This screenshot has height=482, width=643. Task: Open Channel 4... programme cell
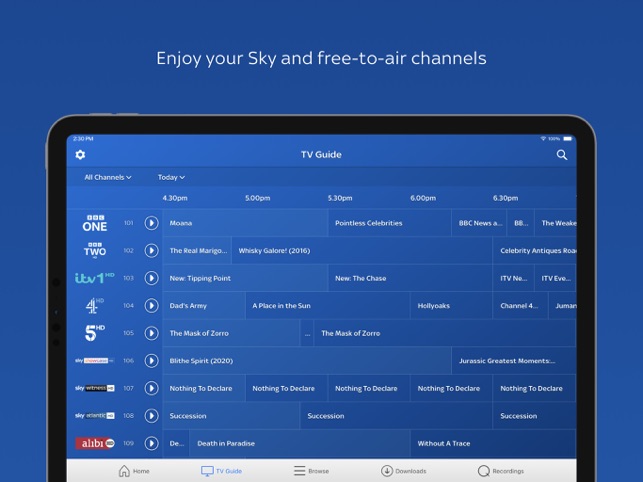point(520,306)
